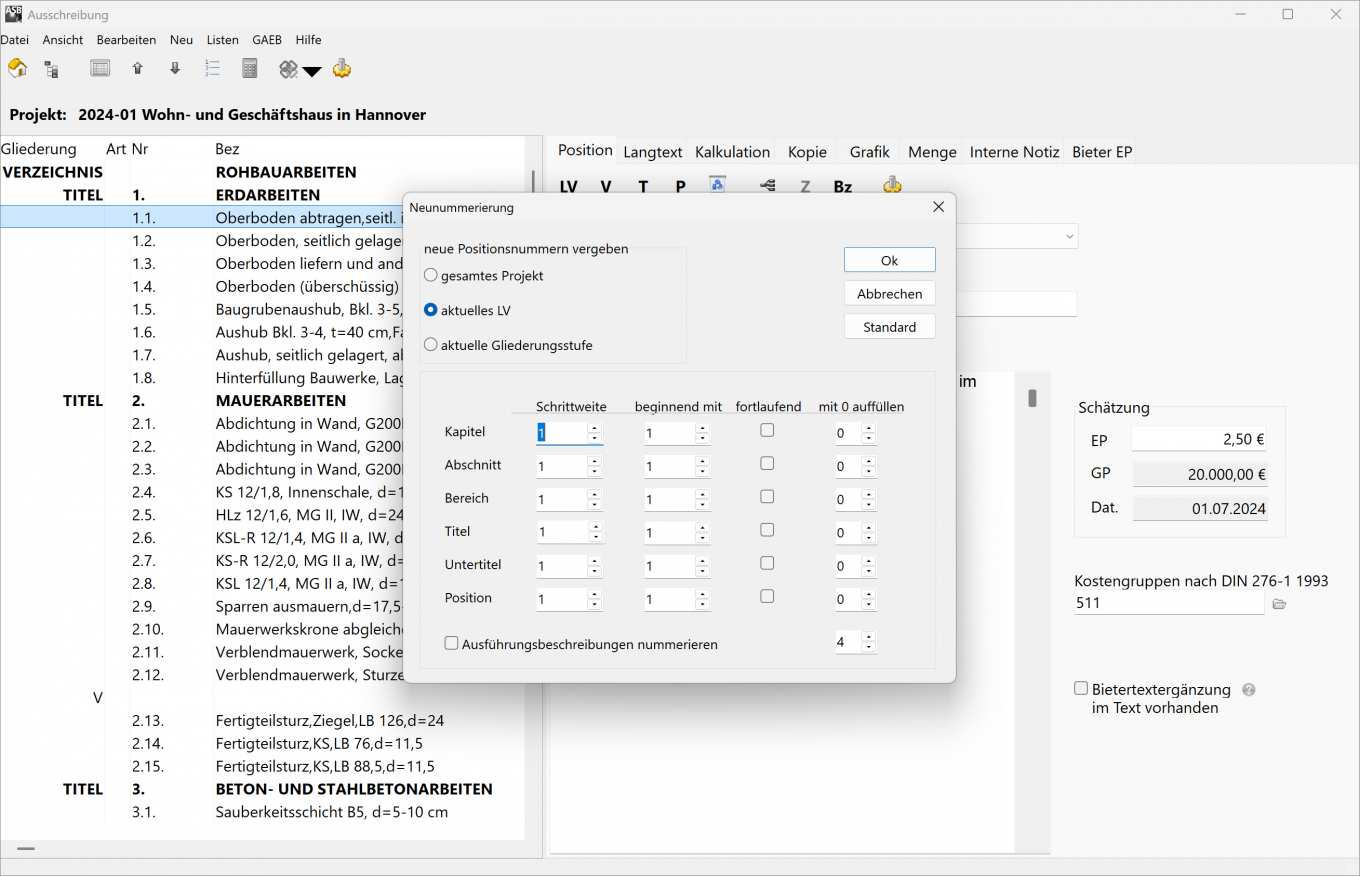Click the V insert icon

[x=606, y=186]
